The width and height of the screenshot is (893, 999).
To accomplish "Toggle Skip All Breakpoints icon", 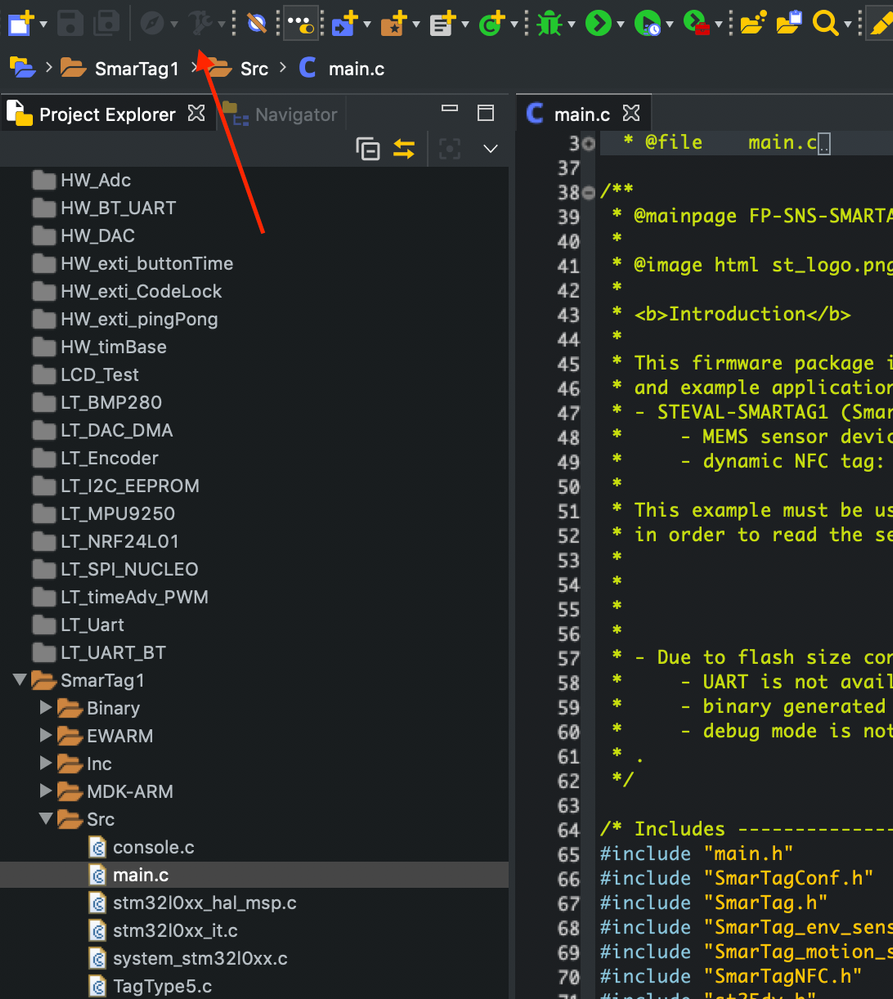I will point(257,24).
